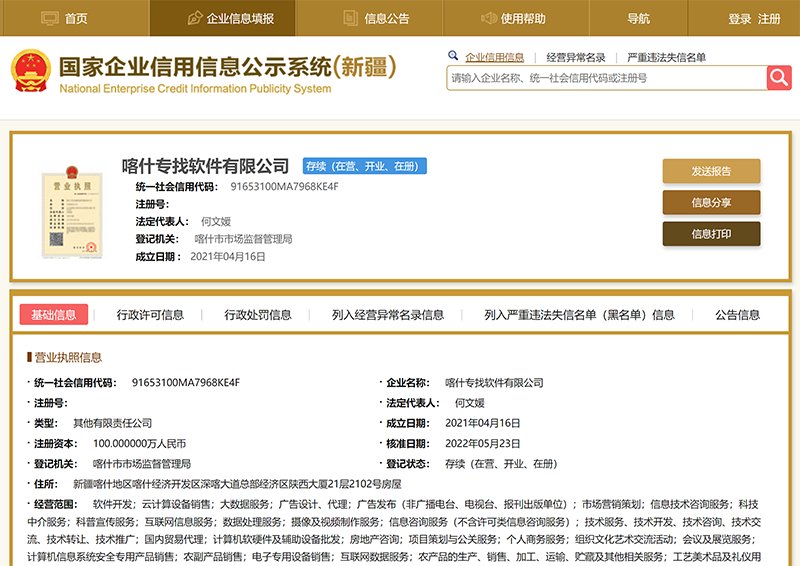
Task: Click the 信息分享 button
Action: tap(711, 203)
